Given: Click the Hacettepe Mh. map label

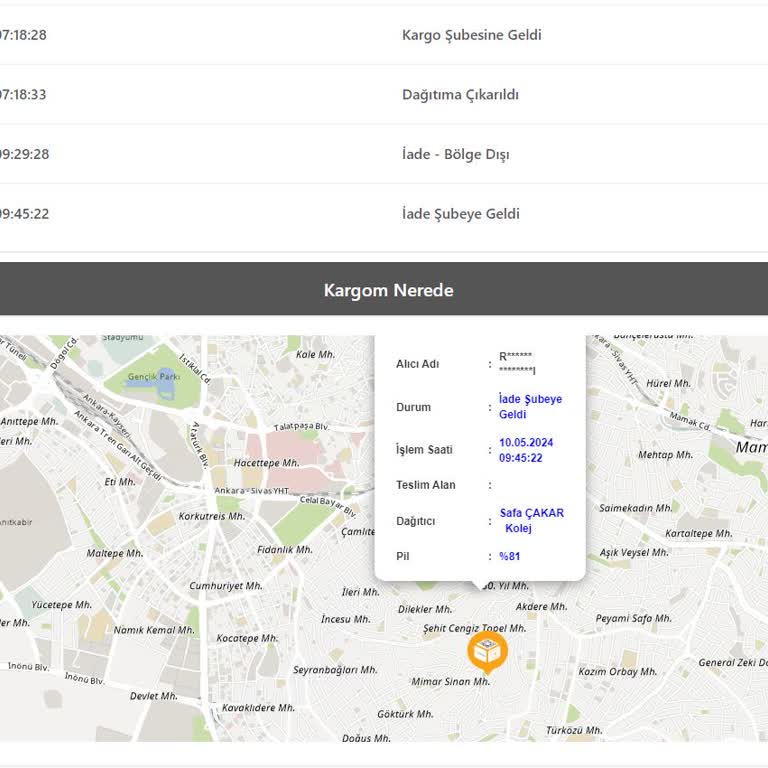Looking at the screenshot, I should tap(266, 463).
